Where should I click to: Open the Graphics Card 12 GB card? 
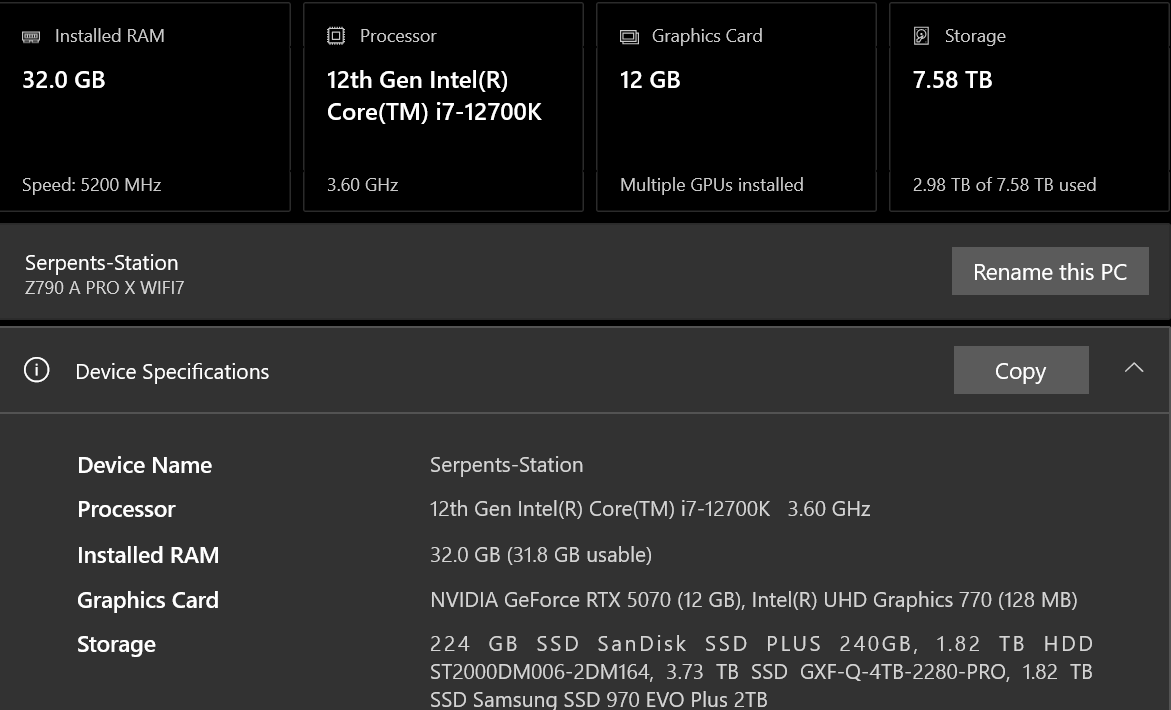click(x=736, y=107)
